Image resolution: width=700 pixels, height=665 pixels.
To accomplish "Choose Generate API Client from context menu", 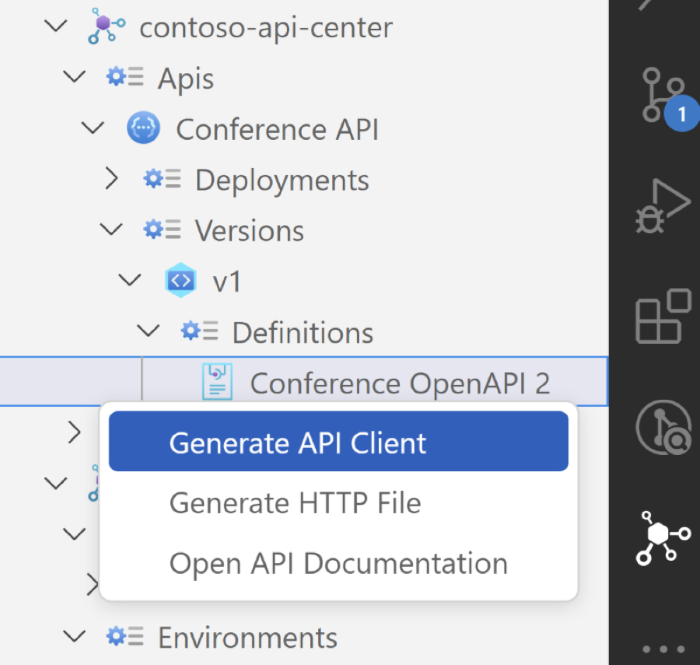I will tap(338, 441).
